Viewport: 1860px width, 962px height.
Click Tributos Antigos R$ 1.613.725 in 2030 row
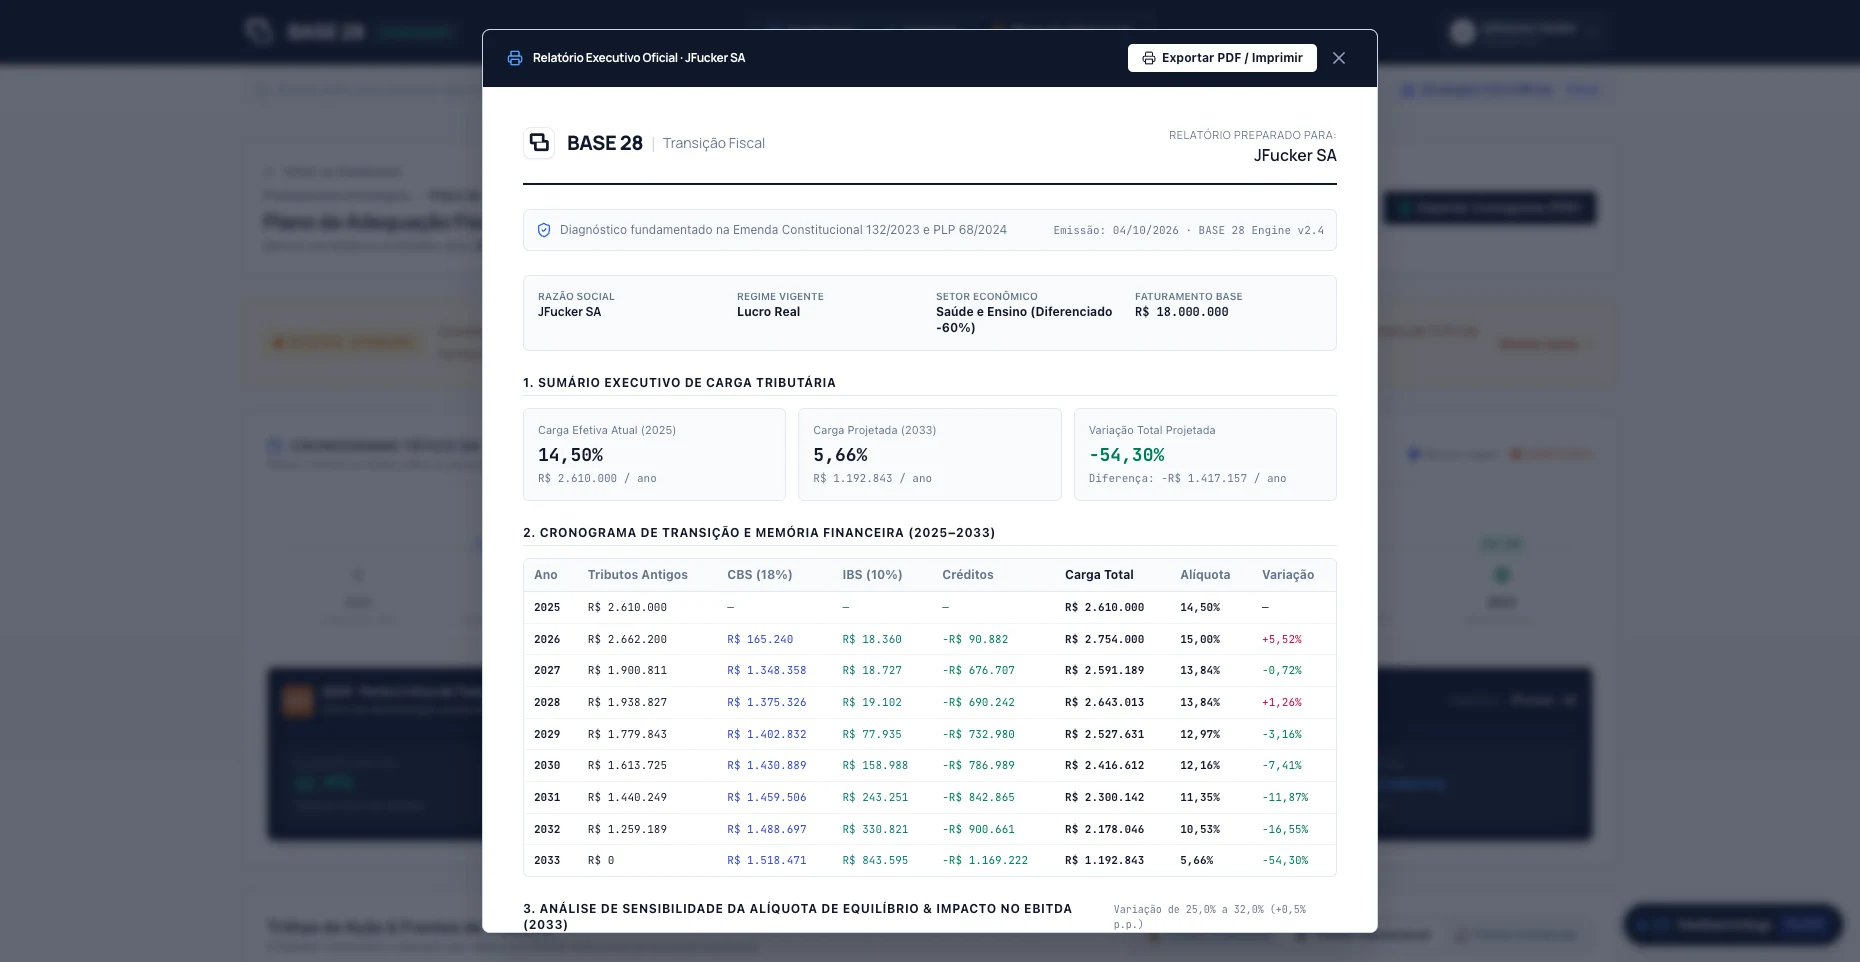pos(627,766)
